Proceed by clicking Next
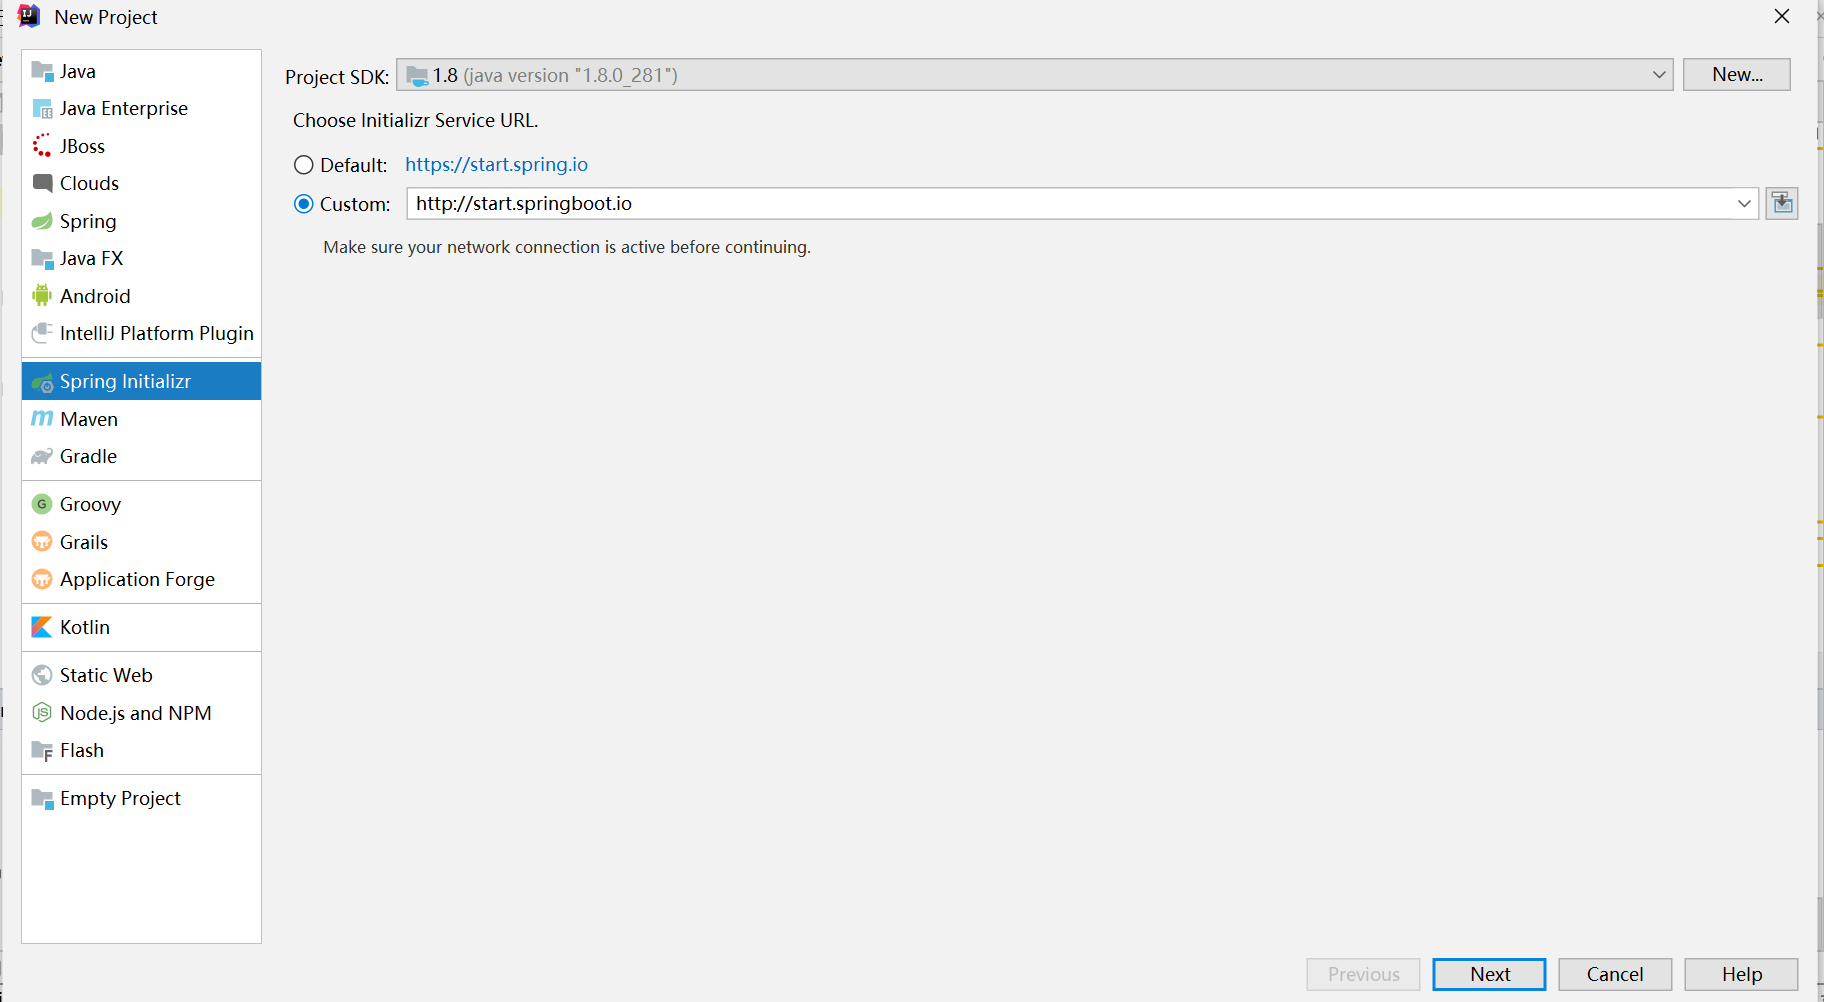1824x1002 pixels. click(1489, 974)
